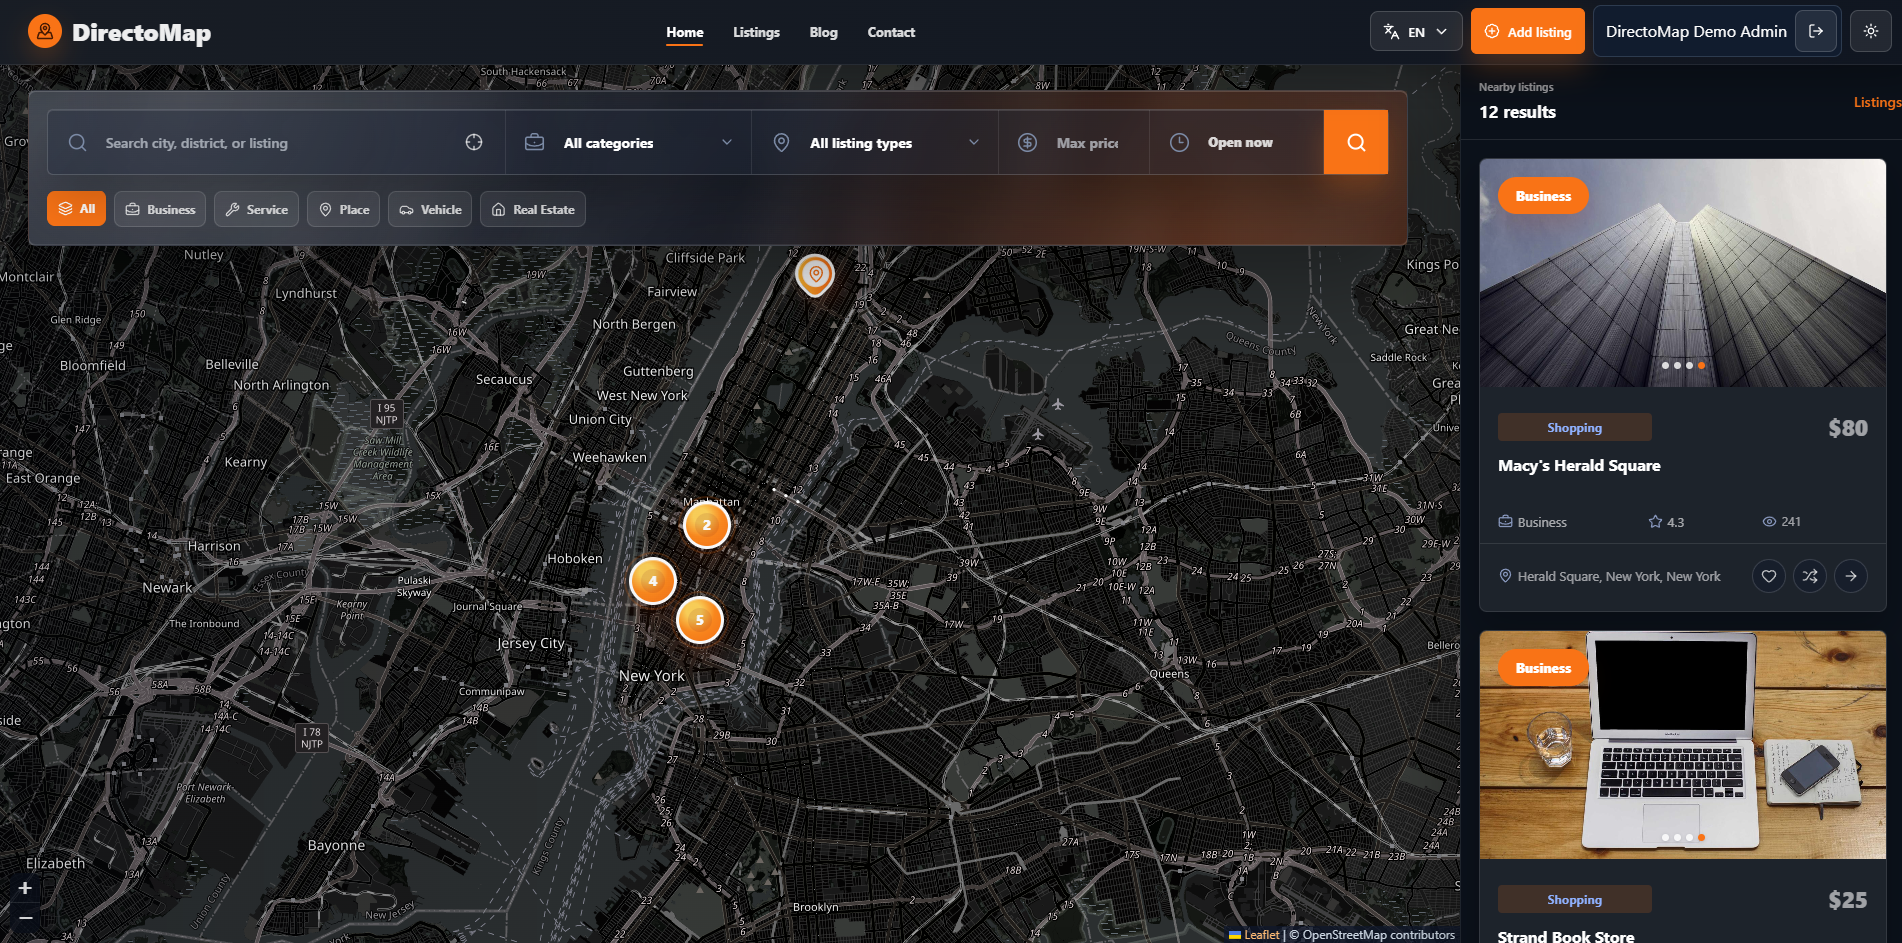Click the Add listing button
1902x943 pixels.
point(1528,31)
